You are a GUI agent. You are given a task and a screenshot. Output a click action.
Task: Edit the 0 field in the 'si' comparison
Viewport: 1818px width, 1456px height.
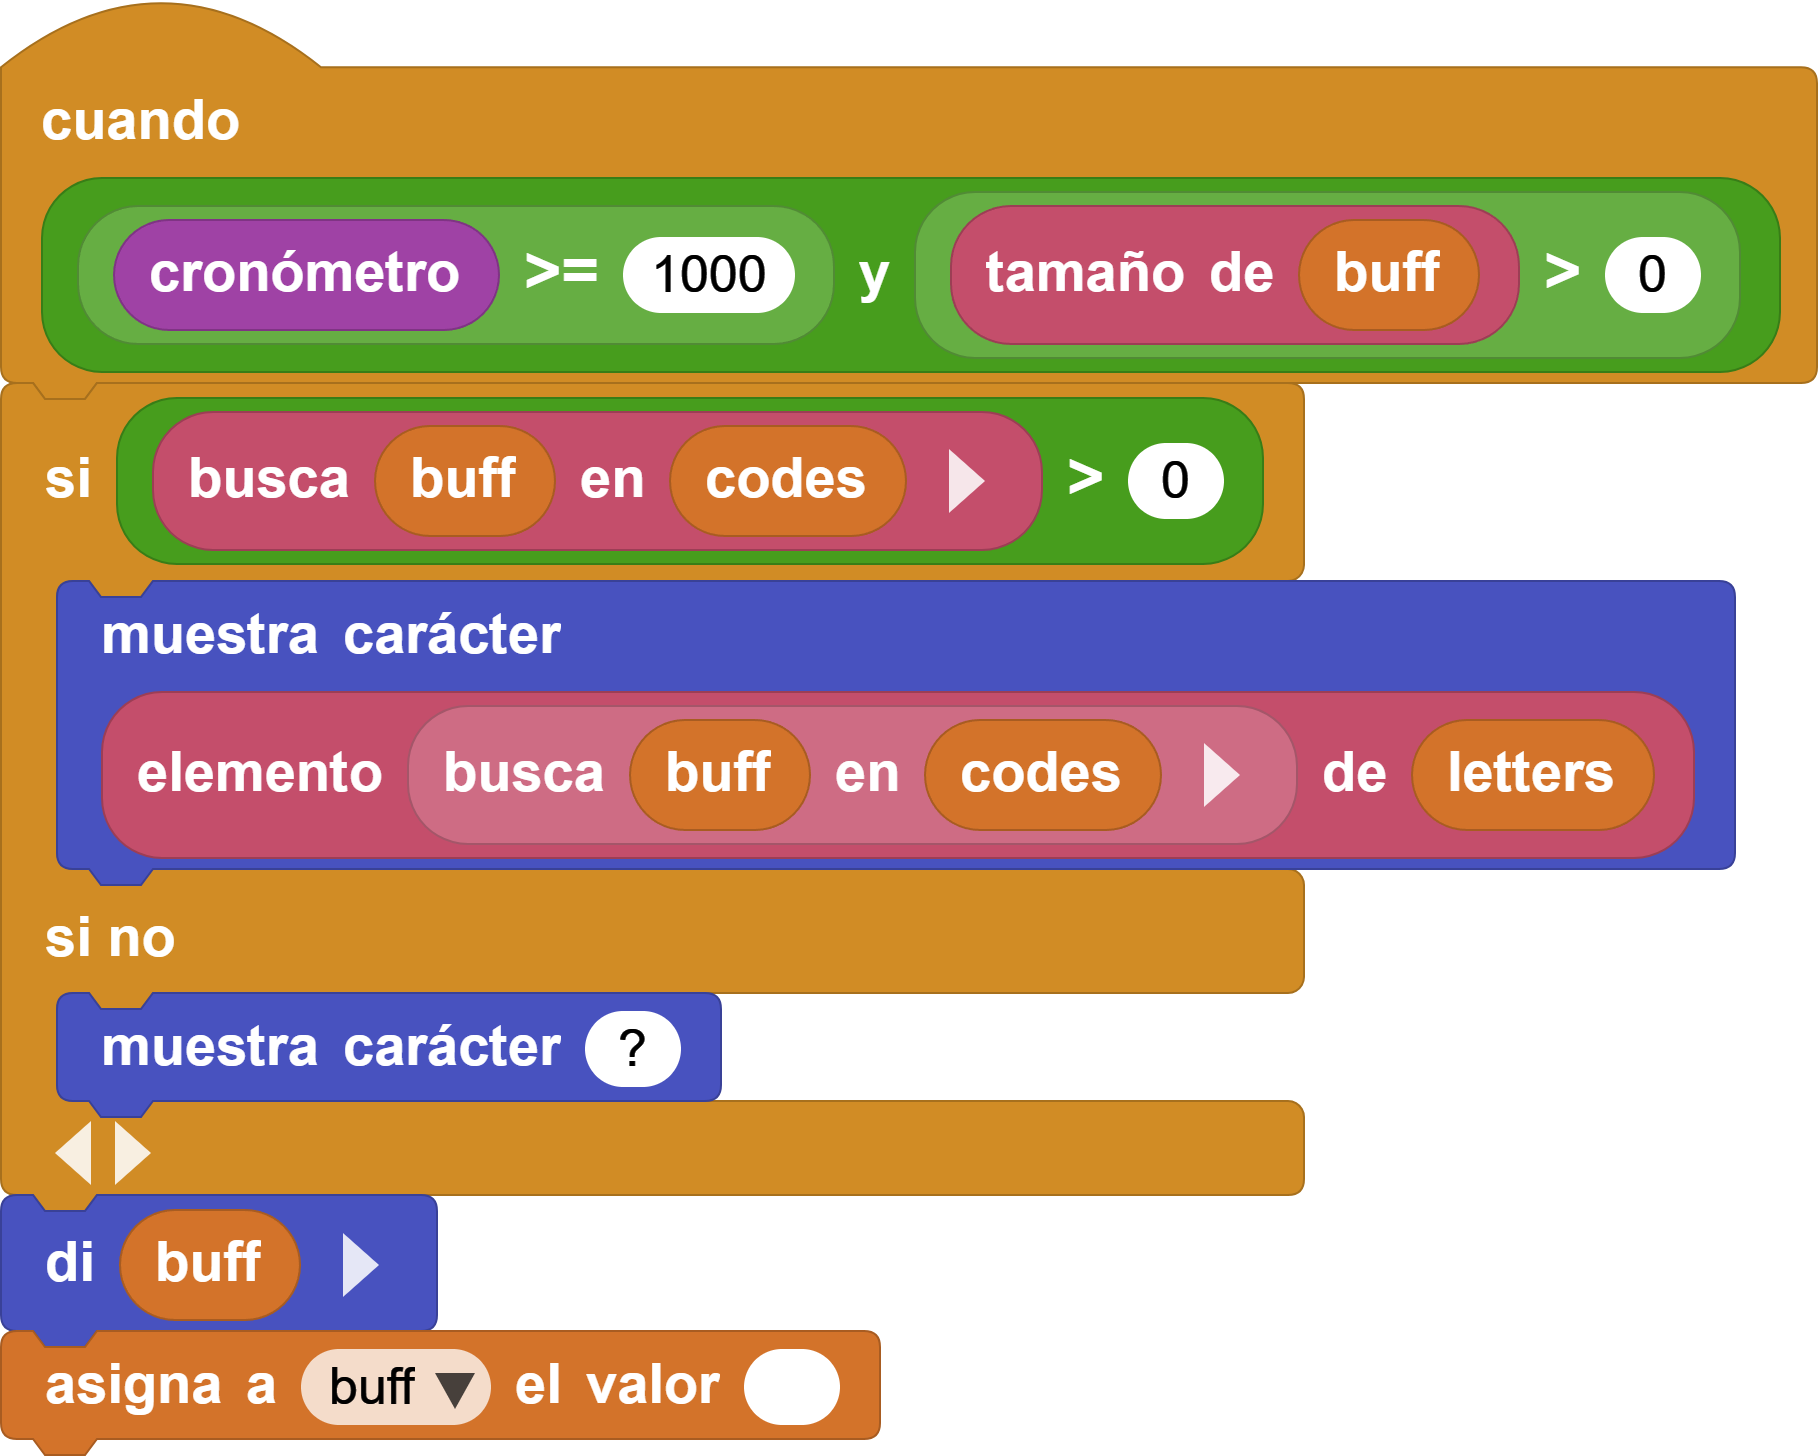[x=1175, y=480]
